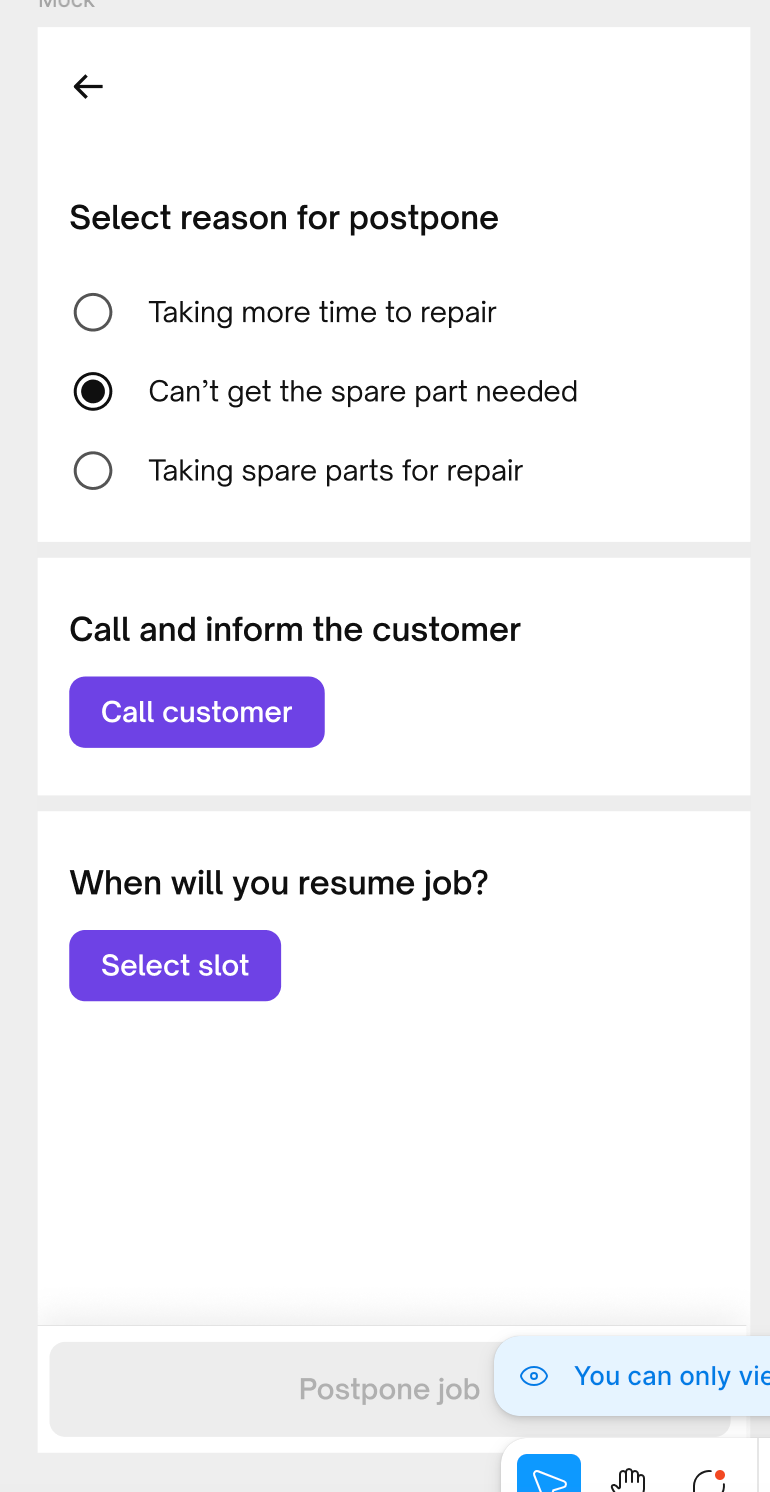
Task: Click the 'Taking spare parts for repair' label text
Action: tap(335, 470)
